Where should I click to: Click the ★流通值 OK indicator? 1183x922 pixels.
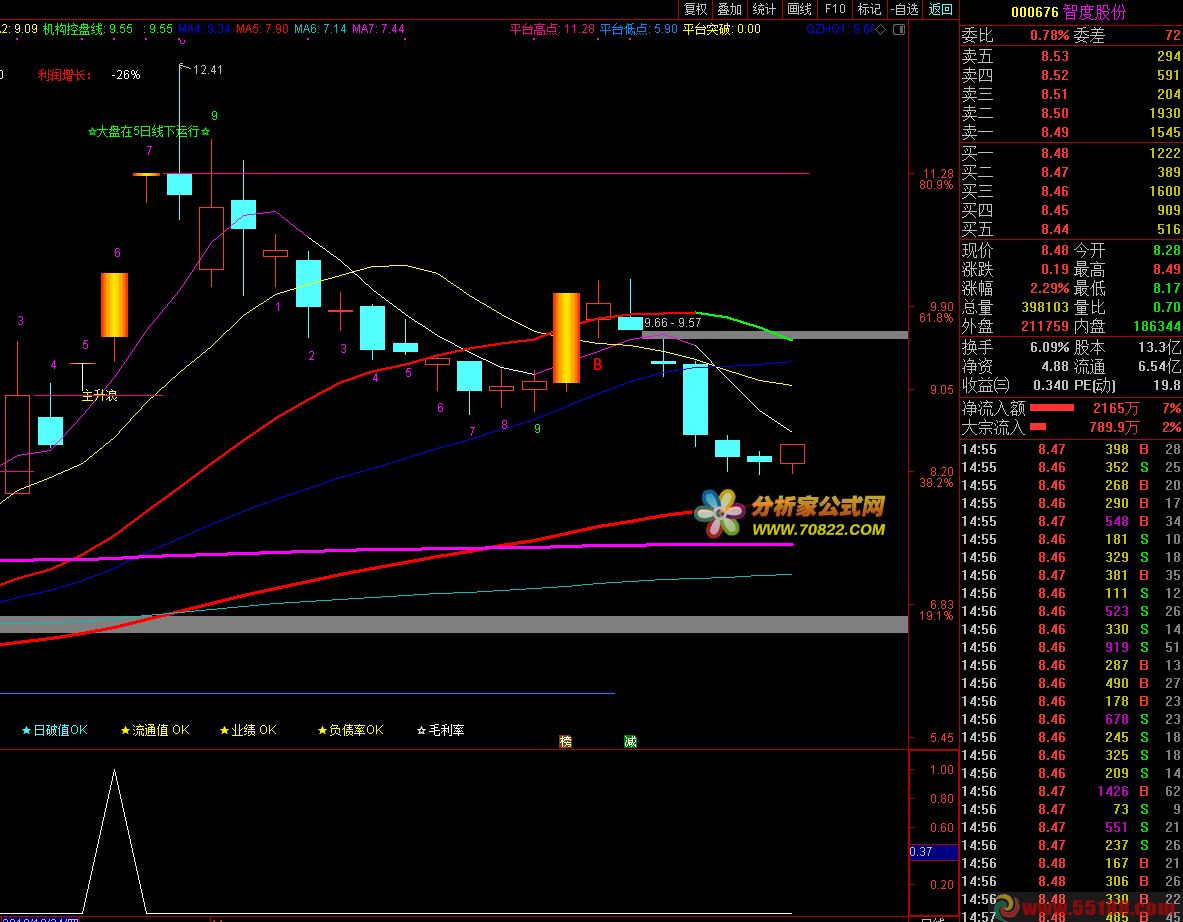pyautogui.click(x=155, y=730)
